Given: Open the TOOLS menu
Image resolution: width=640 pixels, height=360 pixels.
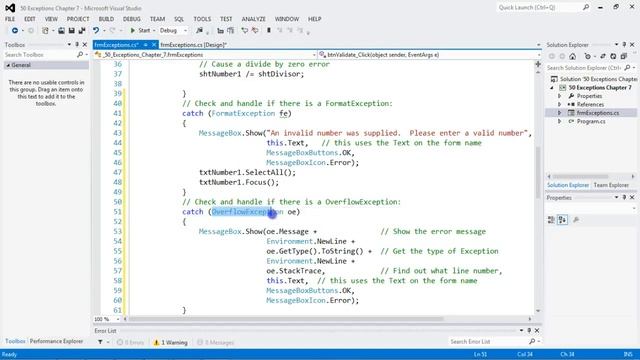Looking at the screenshot, I should [202, 19].
